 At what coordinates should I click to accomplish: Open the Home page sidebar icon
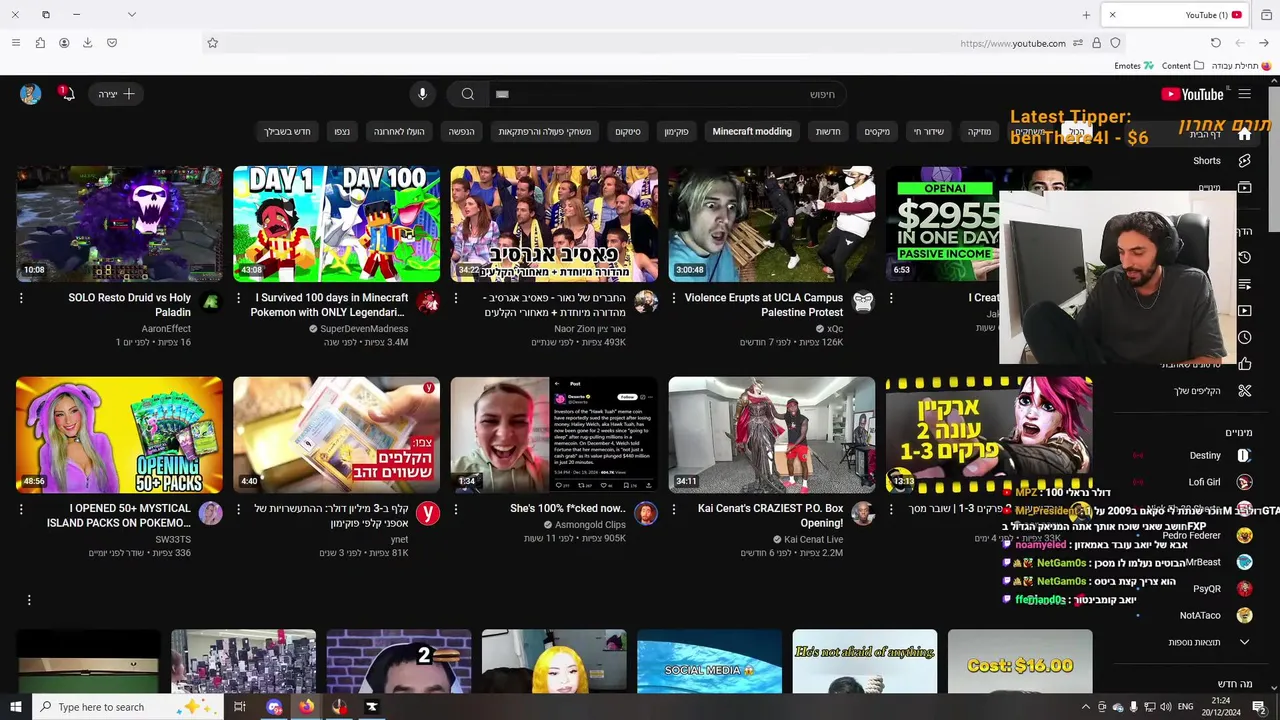[1244, 134]
